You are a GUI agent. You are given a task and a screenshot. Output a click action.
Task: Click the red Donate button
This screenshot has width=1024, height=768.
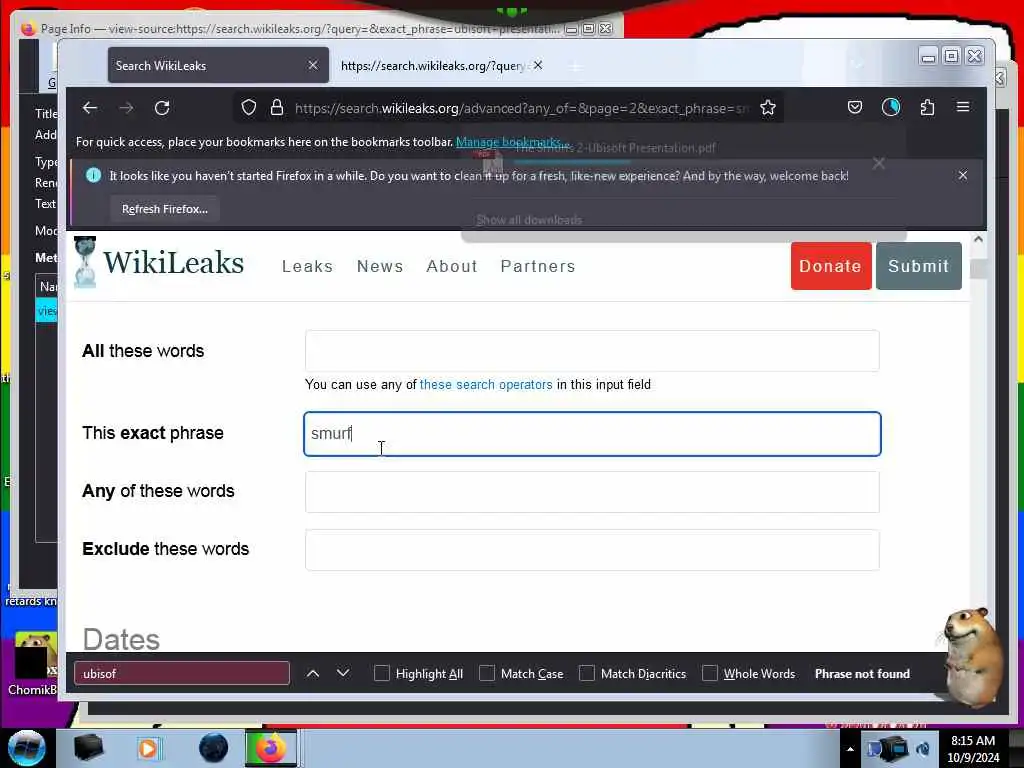[831, 266]
